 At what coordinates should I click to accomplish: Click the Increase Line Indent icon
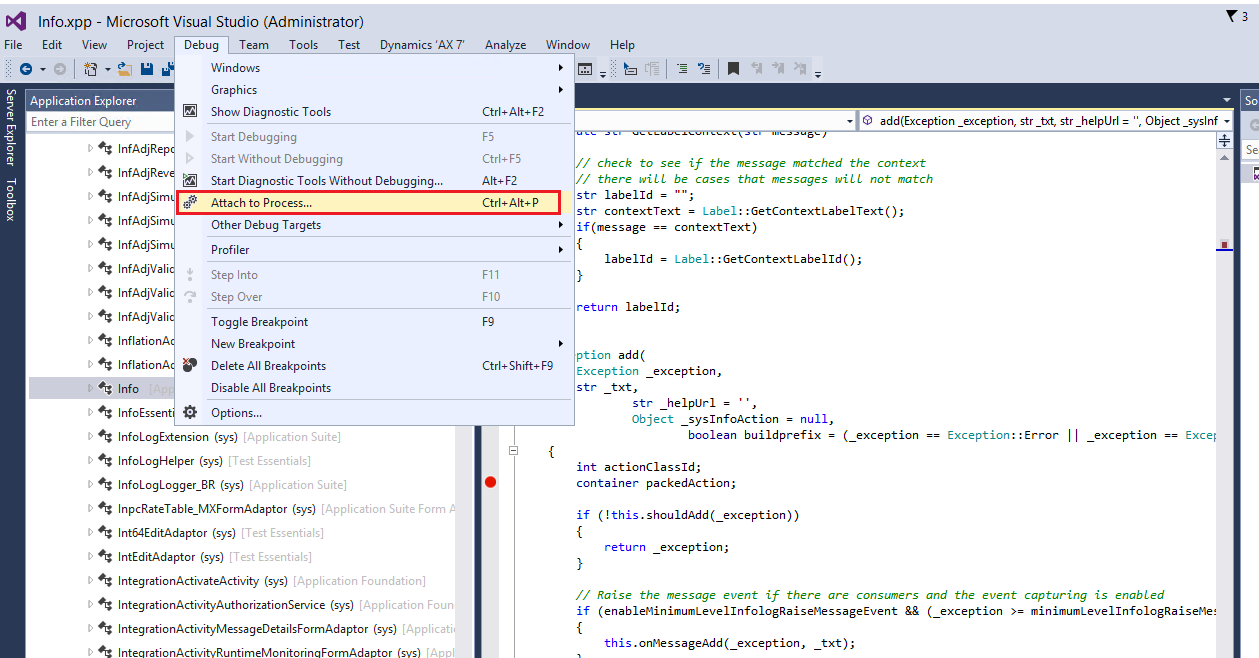point(704,68)
